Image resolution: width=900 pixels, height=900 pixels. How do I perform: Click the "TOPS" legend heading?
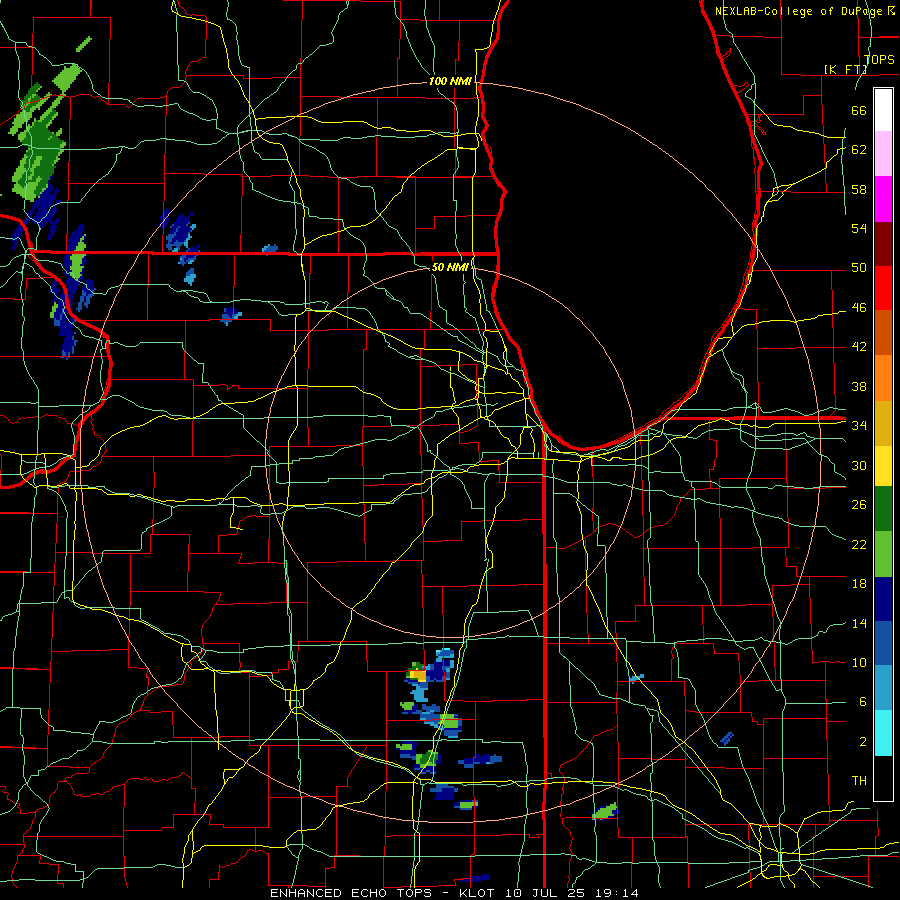pos(879,59)
